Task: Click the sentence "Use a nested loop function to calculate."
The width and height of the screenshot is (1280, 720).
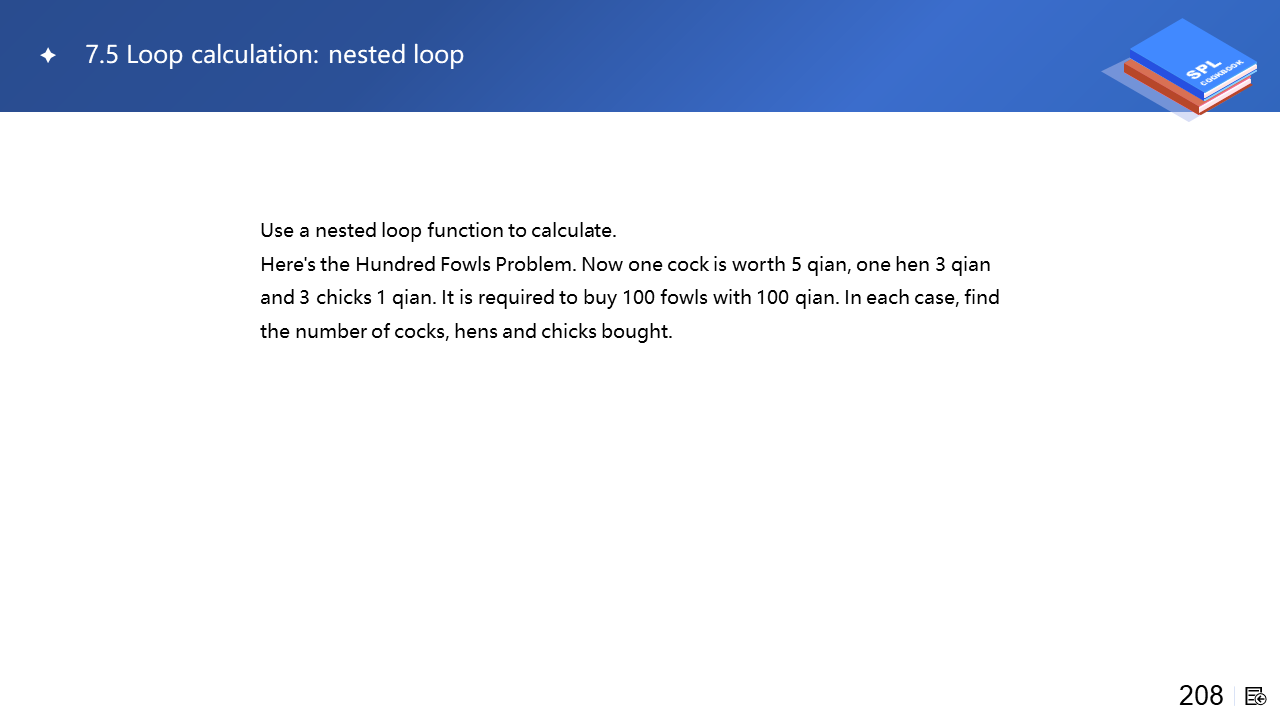Action: (x=438, y=231)
